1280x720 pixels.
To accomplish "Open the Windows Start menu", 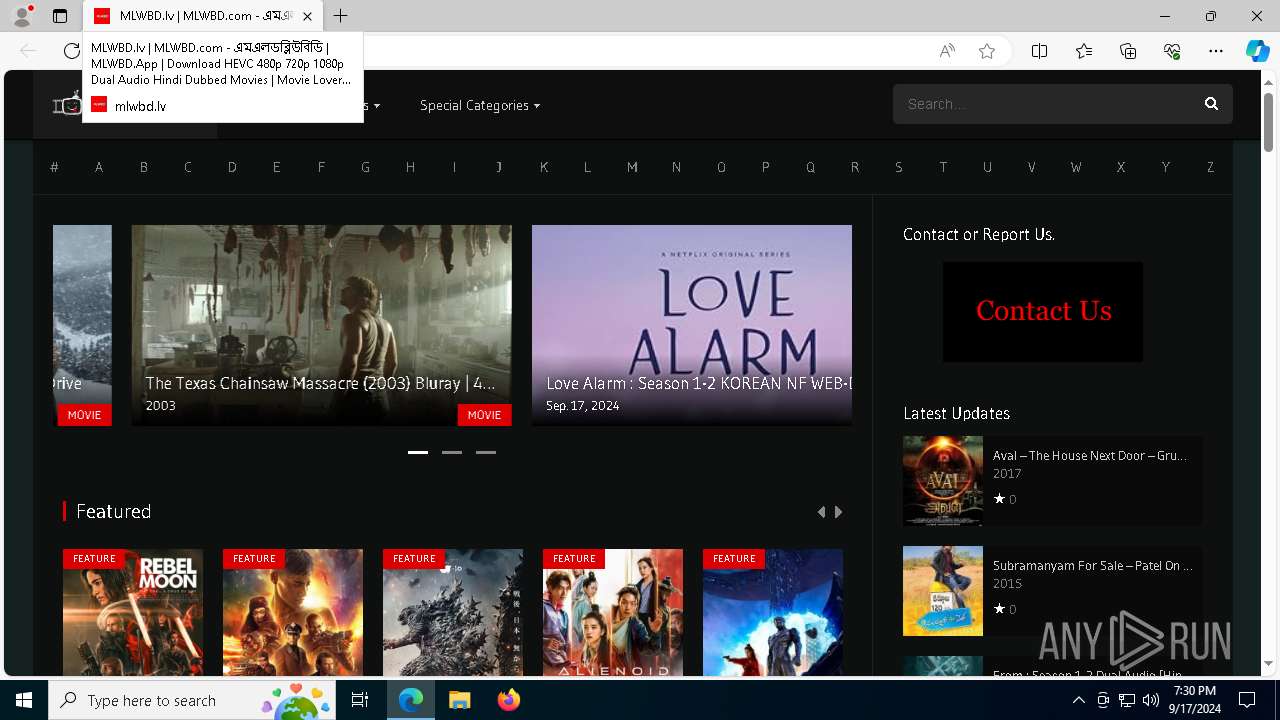I will click(24, 700).
